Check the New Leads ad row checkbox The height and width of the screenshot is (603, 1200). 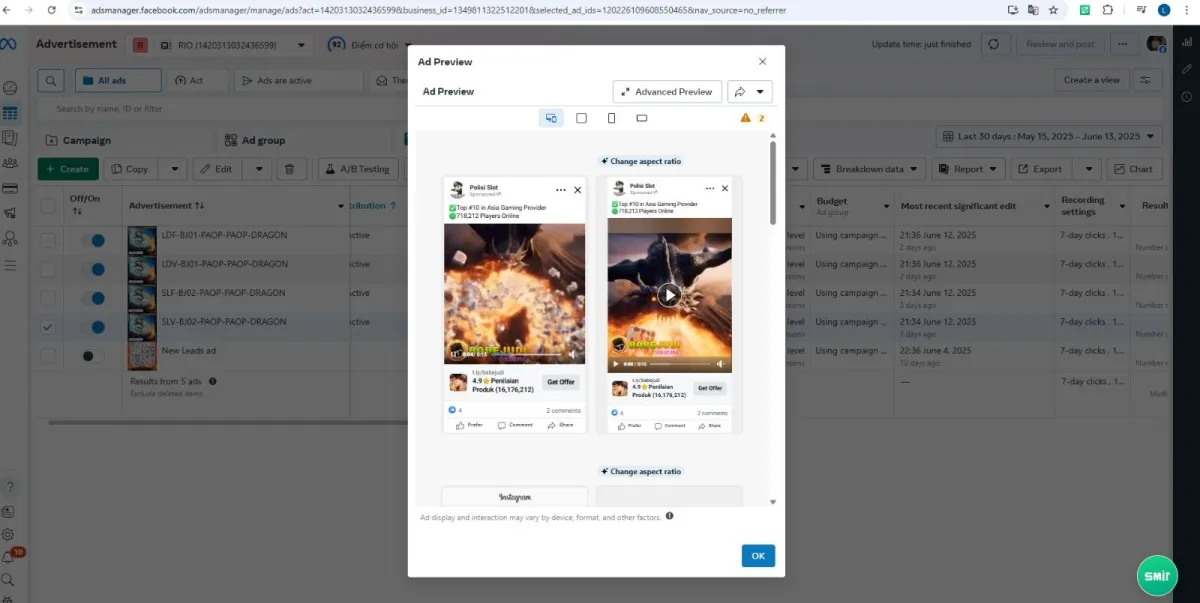point(47,356)
